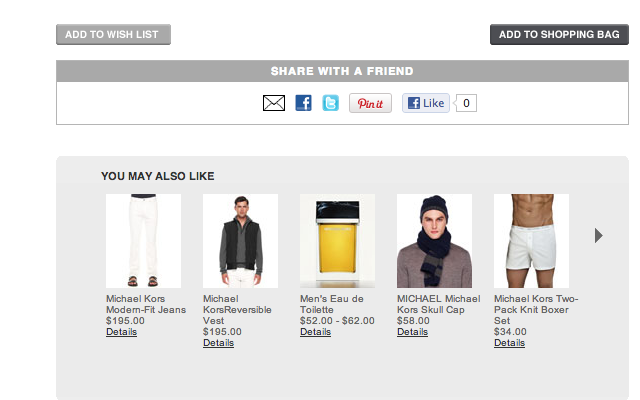This screenshot has height=400, width=640.
Task: View Details for Reversible Vest
Action: 218,343
